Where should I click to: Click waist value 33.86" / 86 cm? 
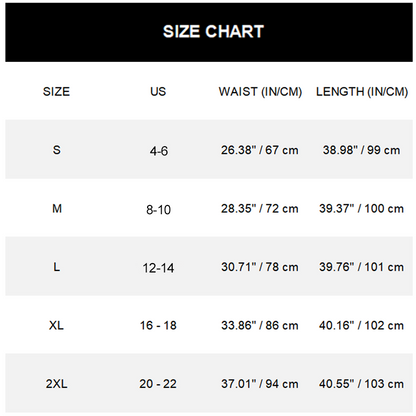pos(260,325)
